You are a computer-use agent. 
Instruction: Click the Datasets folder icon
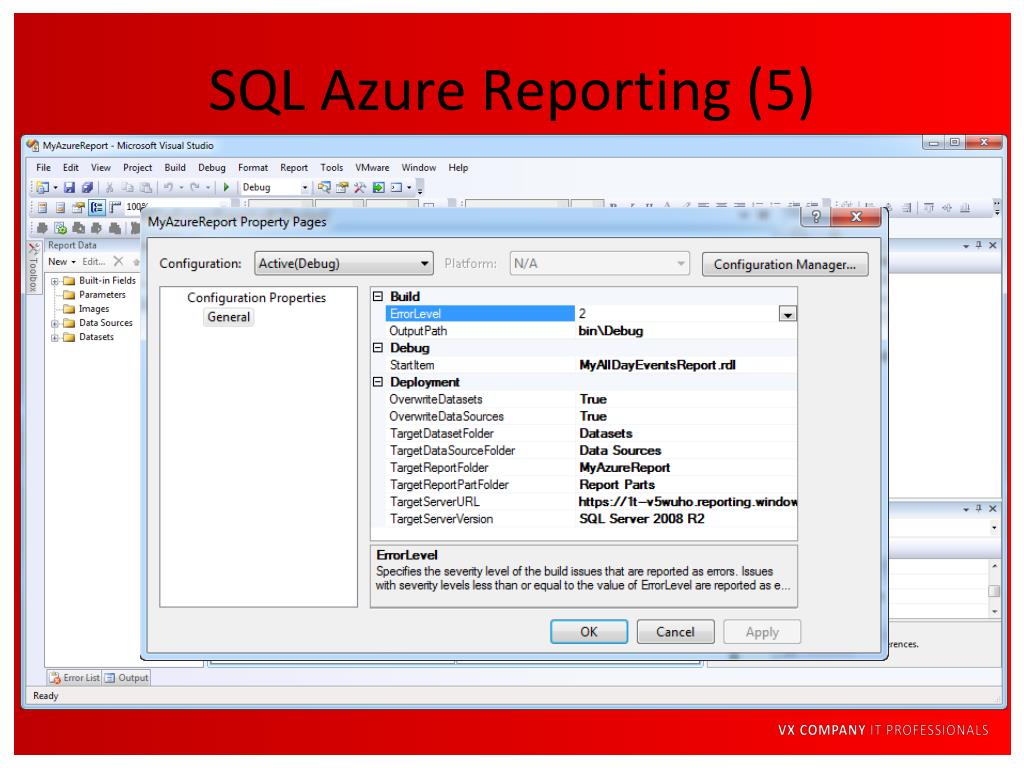tap(69, 338)
